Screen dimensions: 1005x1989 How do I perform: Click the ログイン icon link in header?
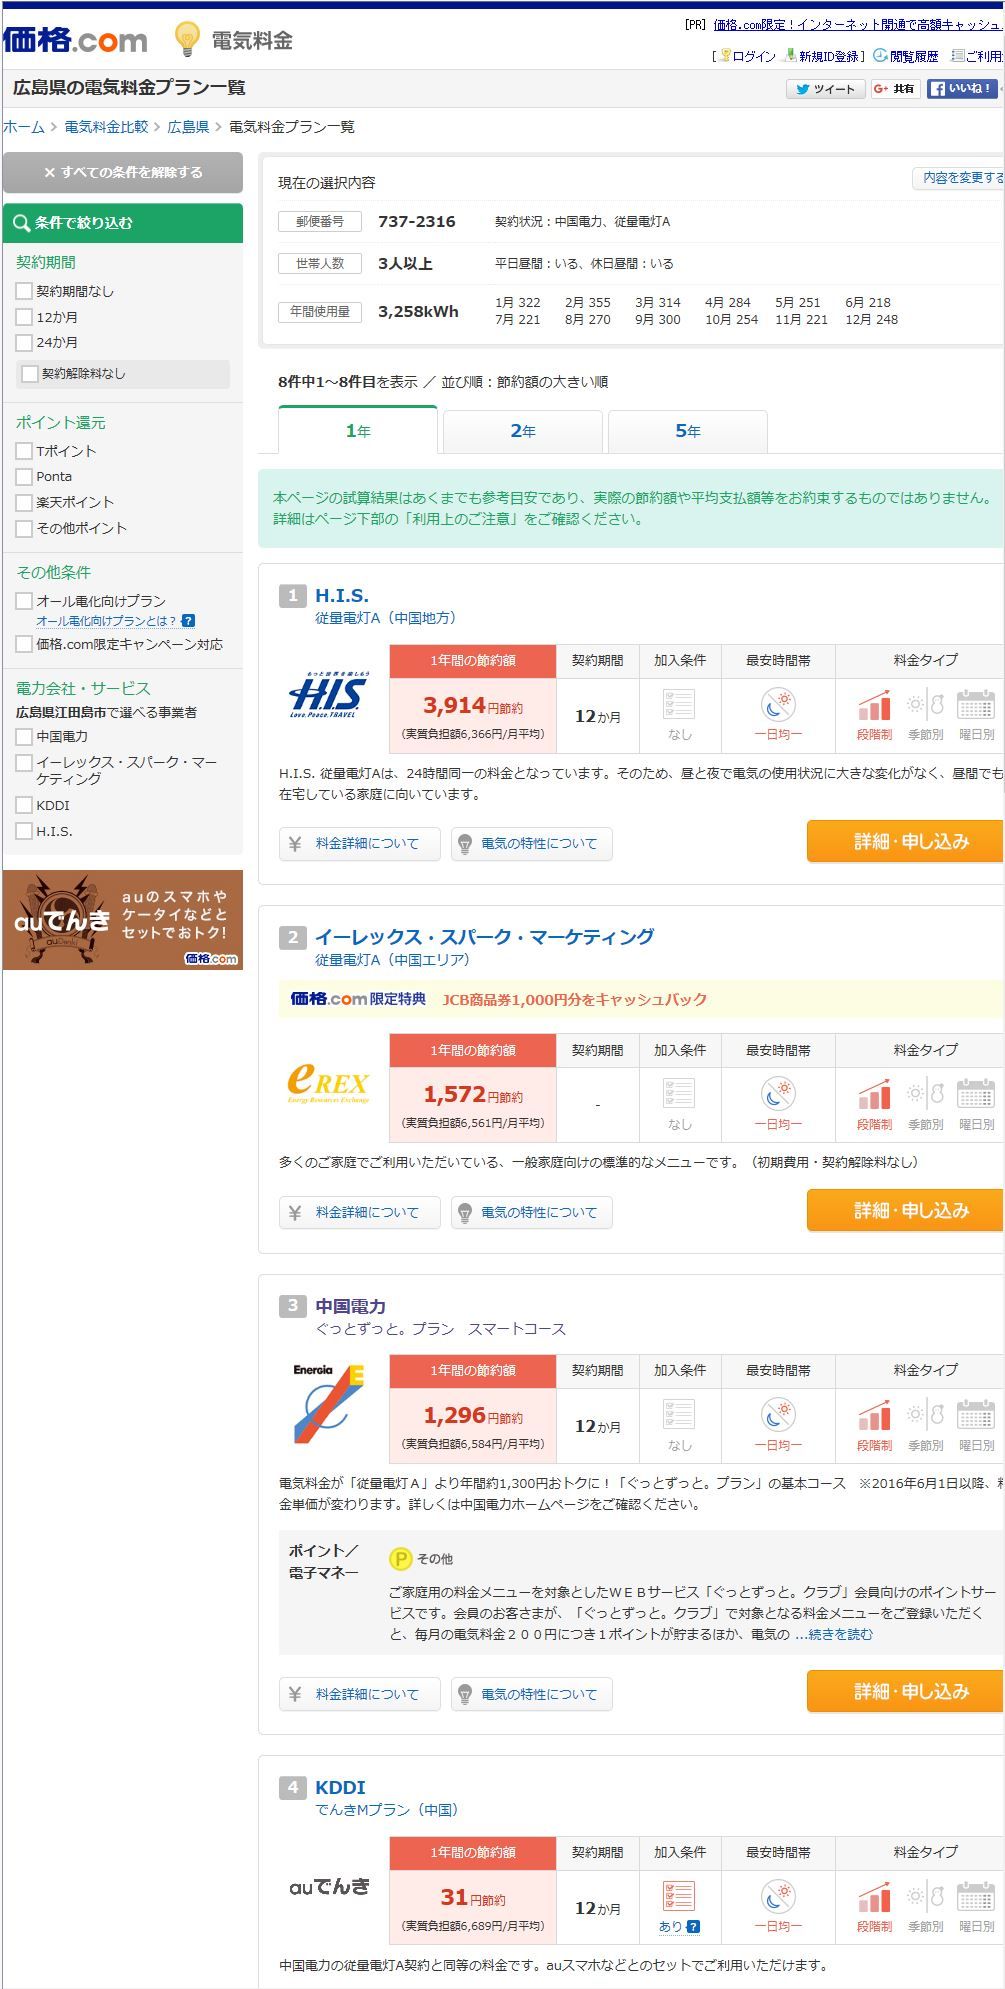[747, 56]
